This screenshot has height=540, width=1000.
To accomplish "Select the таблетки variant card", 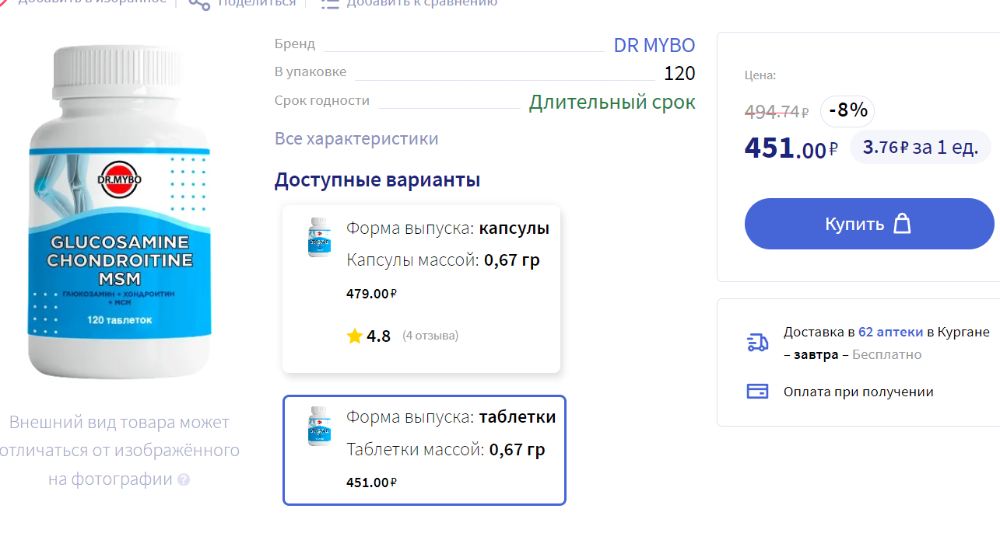I will point(424,450).
